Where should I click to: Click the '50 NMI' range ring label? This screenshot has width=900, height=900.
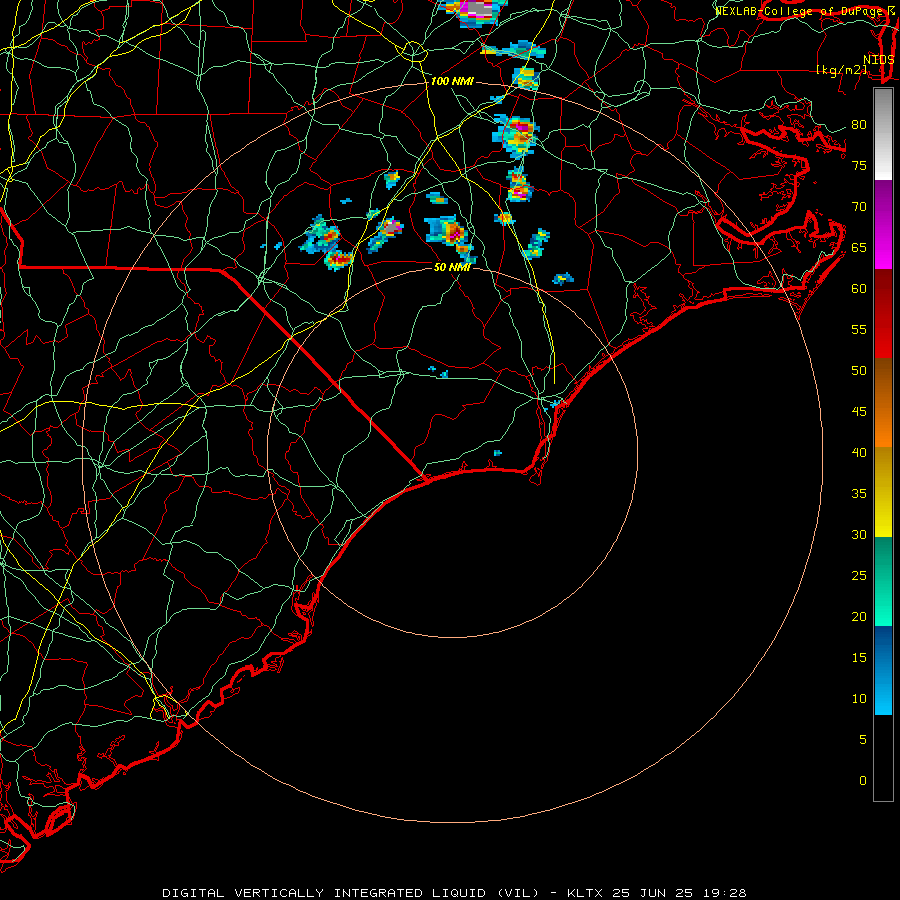tap(452, 267)
